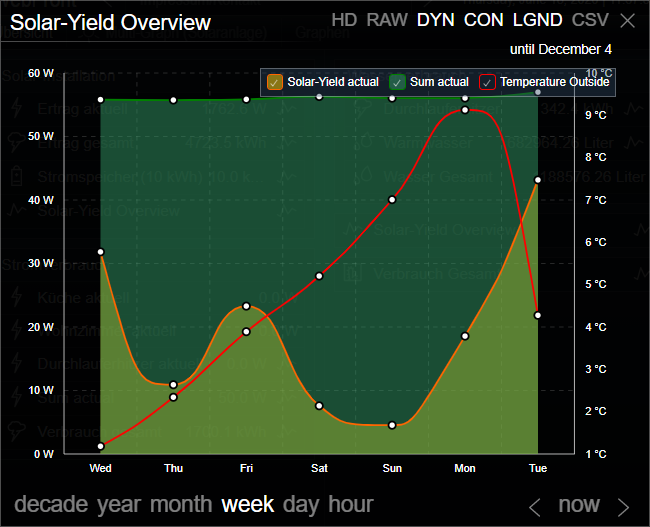The image size is (650, 527).
Task: Jump to now in the chart
Action: coord(579,505)
